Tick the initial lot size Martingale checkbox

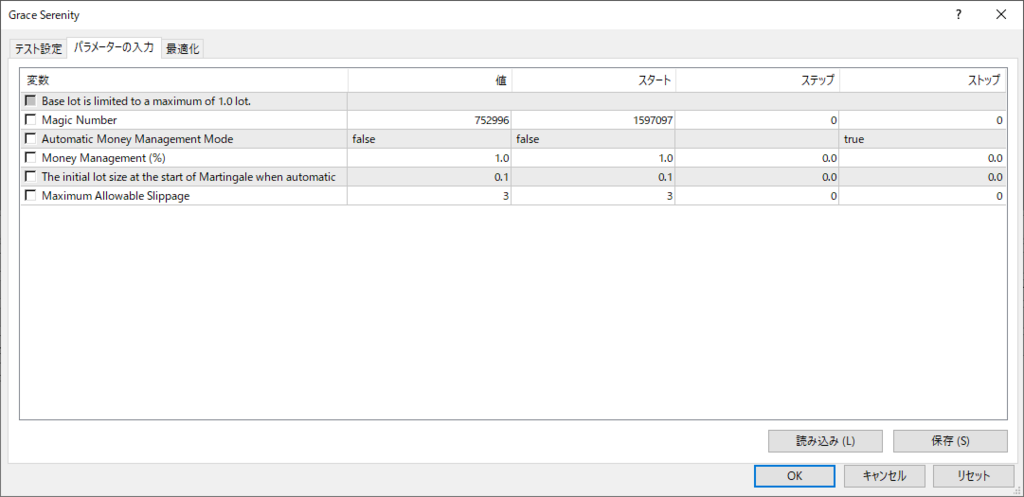[31, 177]
